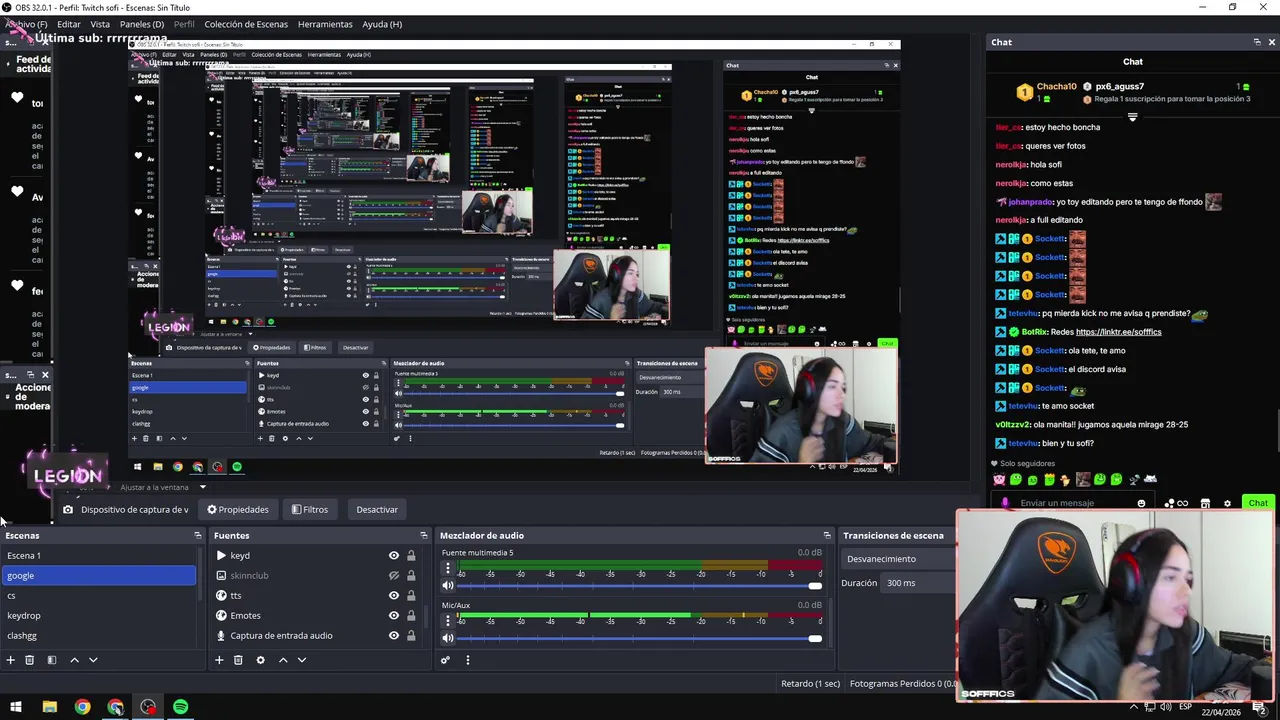The height and width of the screenshot is (720, 1280).
Task: Unlock the tts source
Action: [x=410, y=595]
